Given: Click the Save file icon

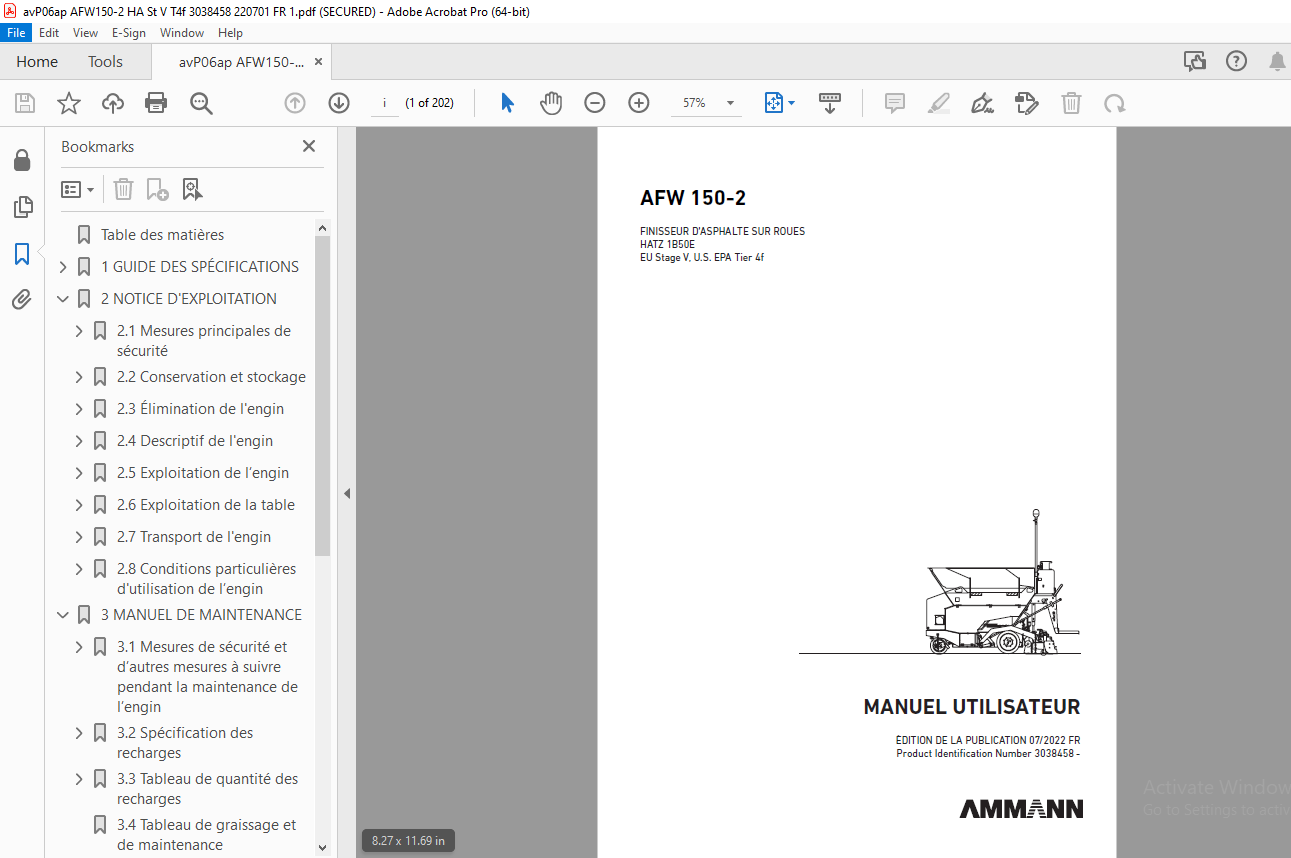Looking at the screenshot, I should (x=25, y=103).
